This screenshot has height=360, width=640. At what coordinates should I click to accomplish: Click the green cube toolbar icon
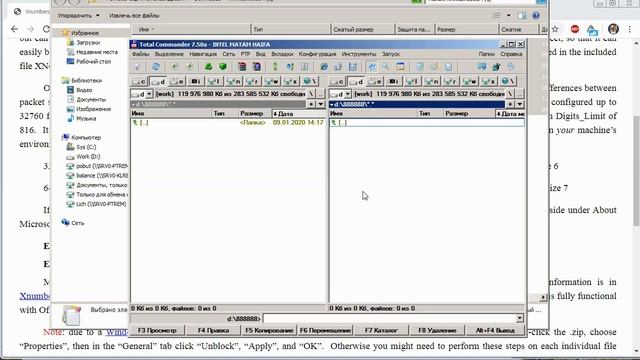223,67
